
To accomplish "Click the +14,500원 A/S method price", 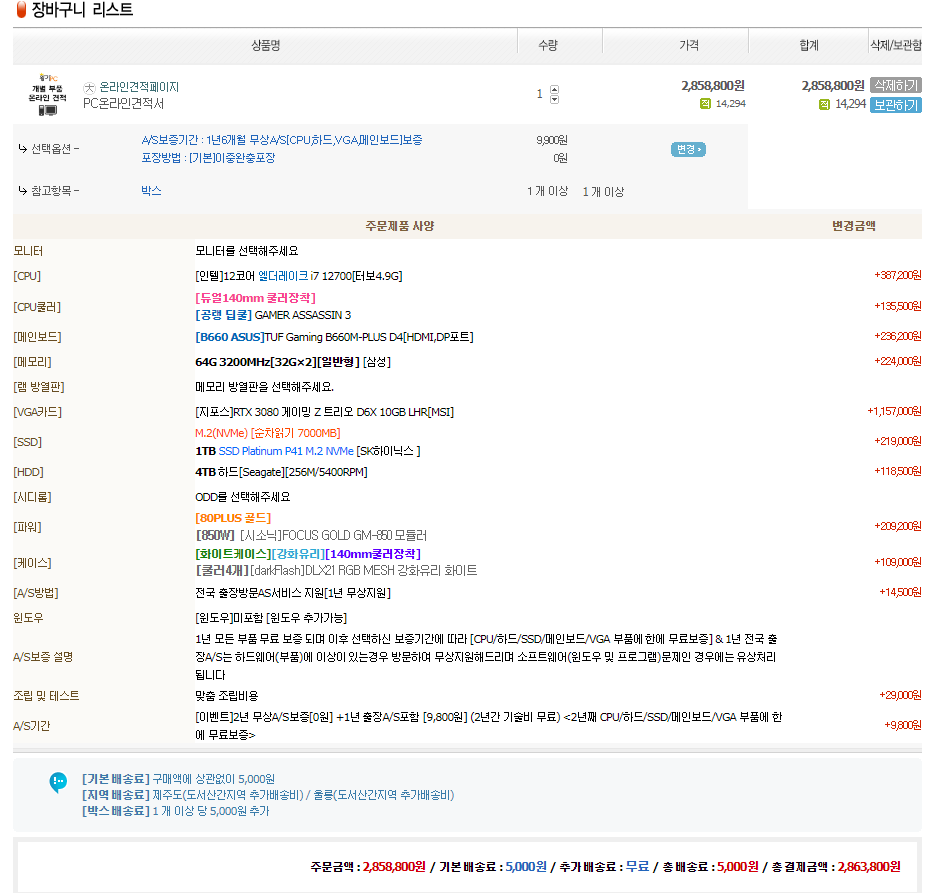I will (900, 592).
